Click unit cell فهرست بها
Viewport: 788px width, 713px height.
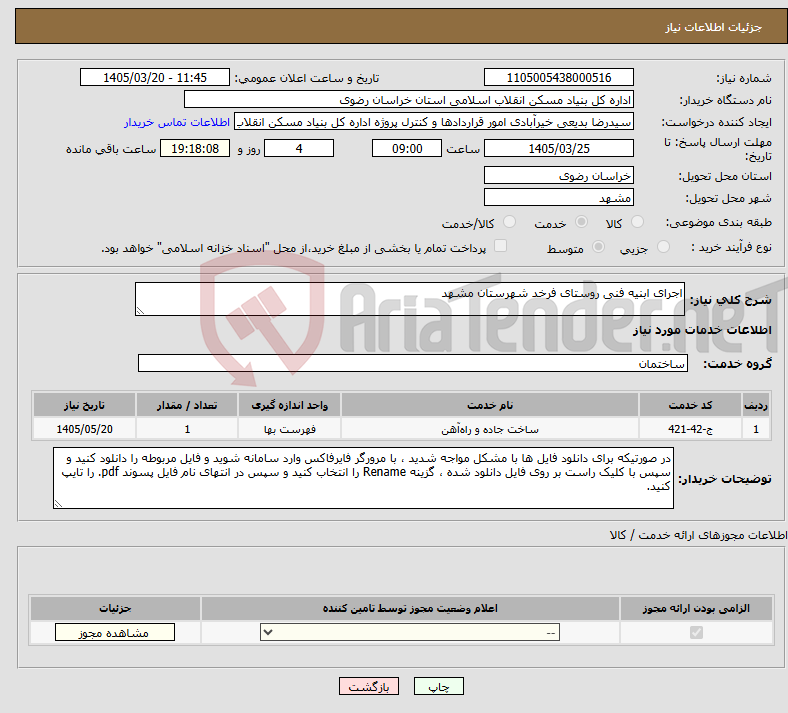pos(289,429)
